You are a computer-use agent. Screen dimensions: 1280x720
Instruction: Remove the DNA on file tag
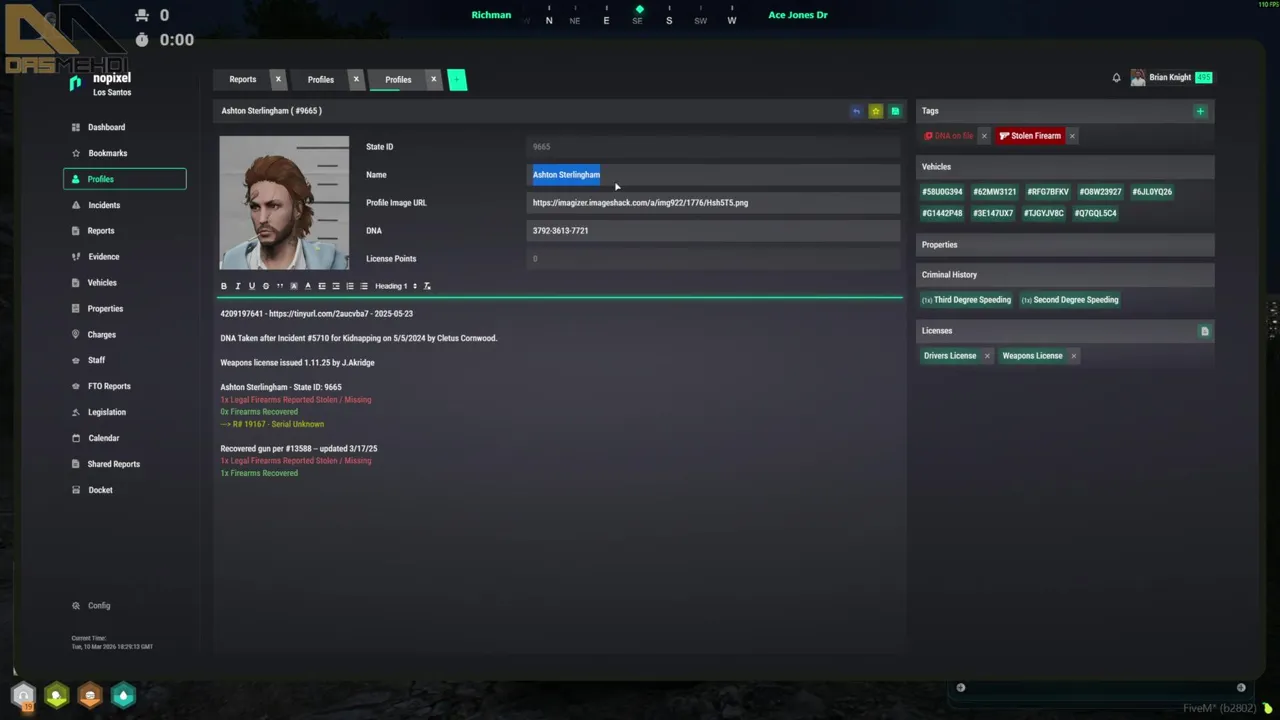tap(984, 136)
